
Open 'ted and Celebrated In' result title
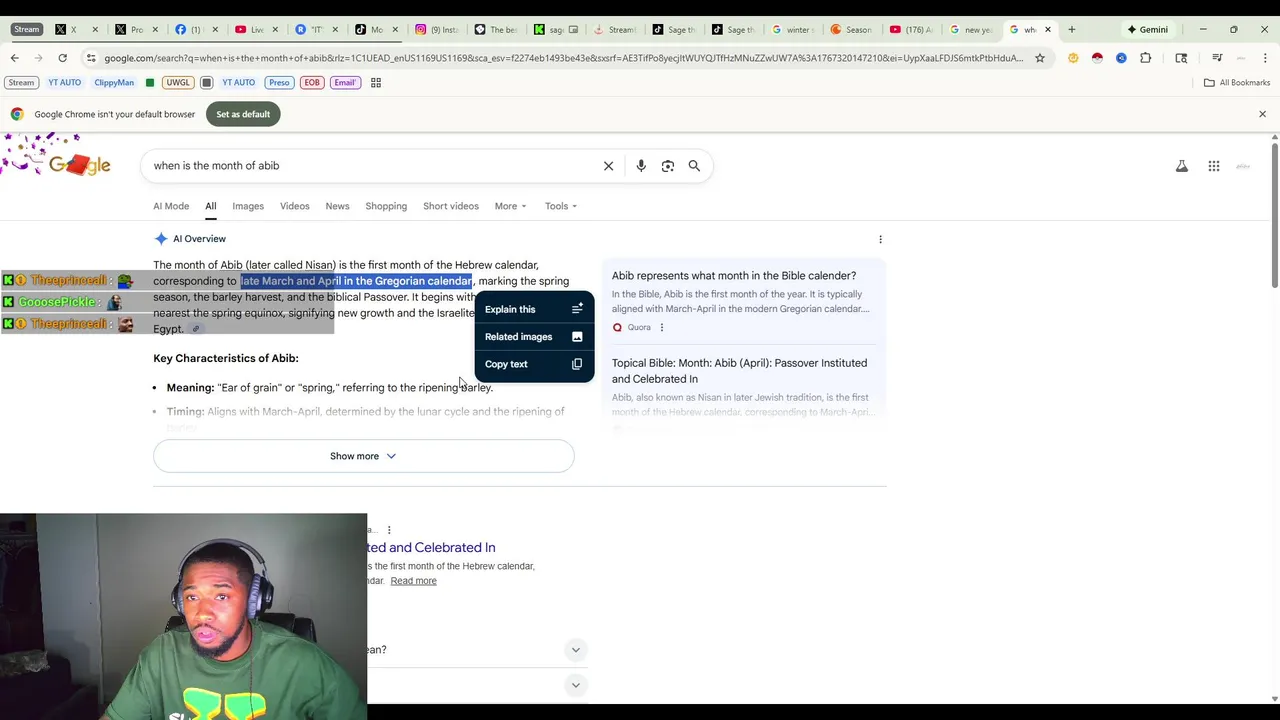431,548
